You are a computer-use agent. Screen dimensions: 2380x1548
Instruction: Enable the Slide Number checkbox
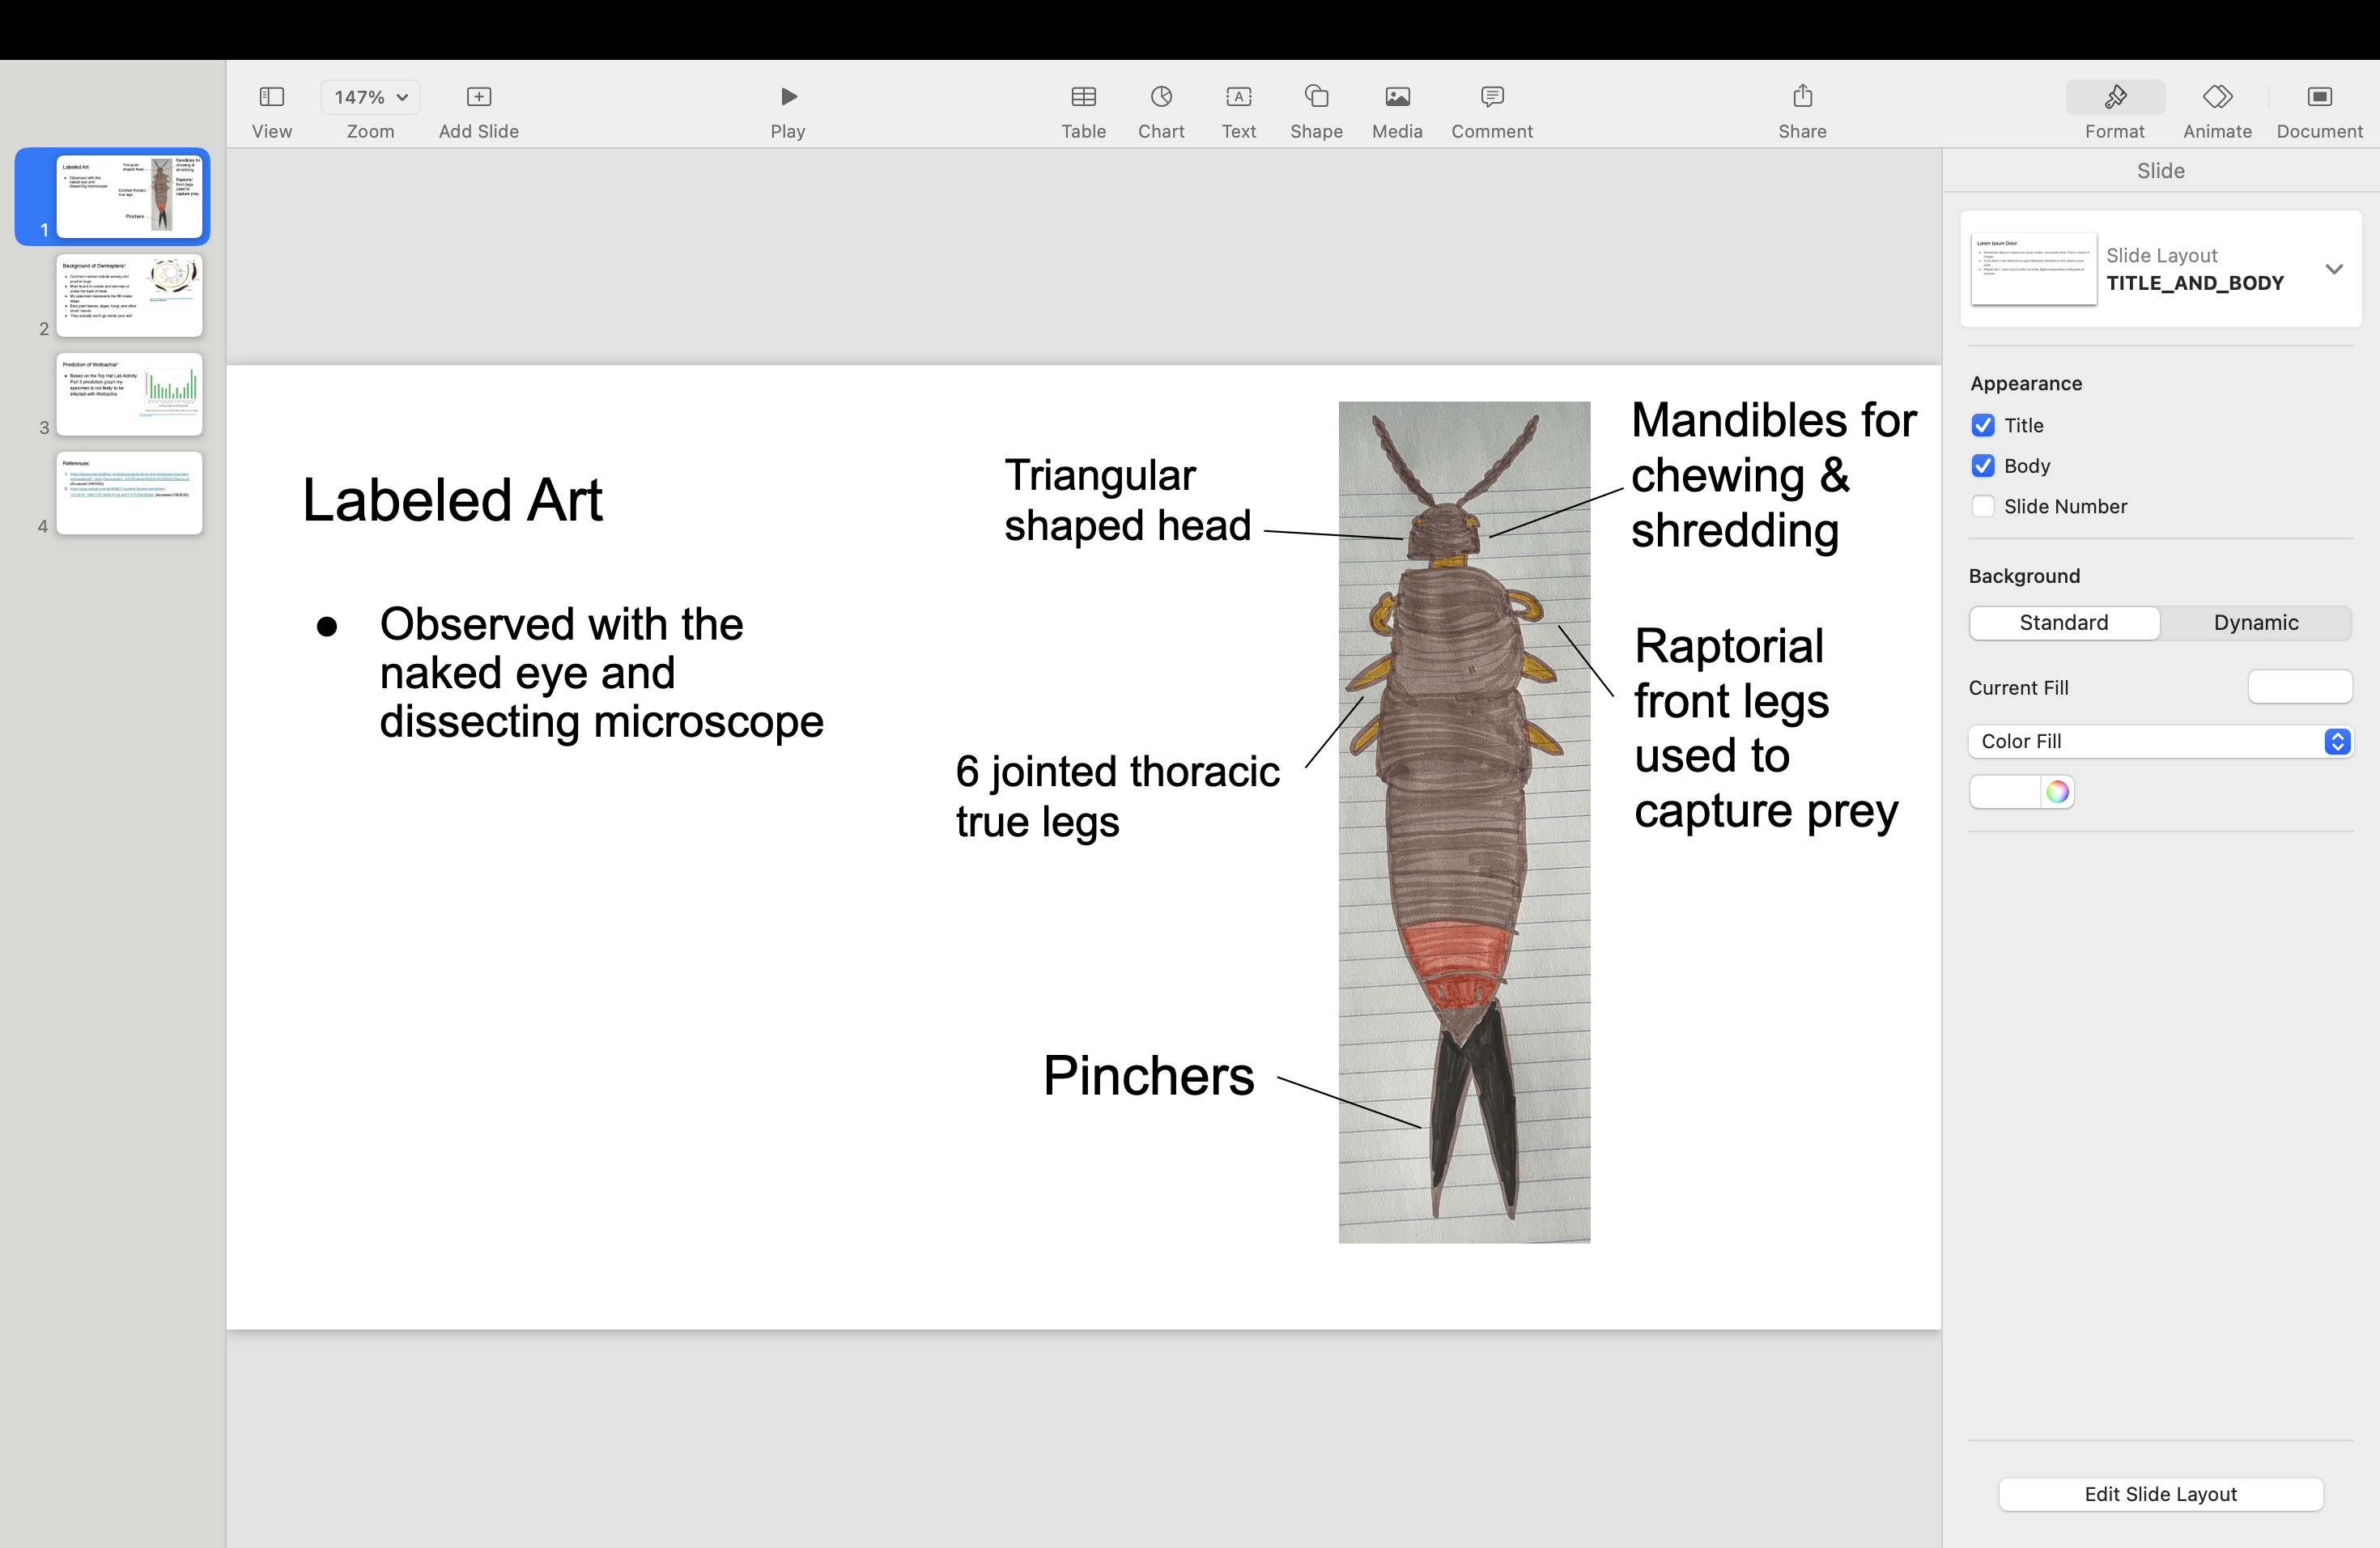(x=1982, y=507)
